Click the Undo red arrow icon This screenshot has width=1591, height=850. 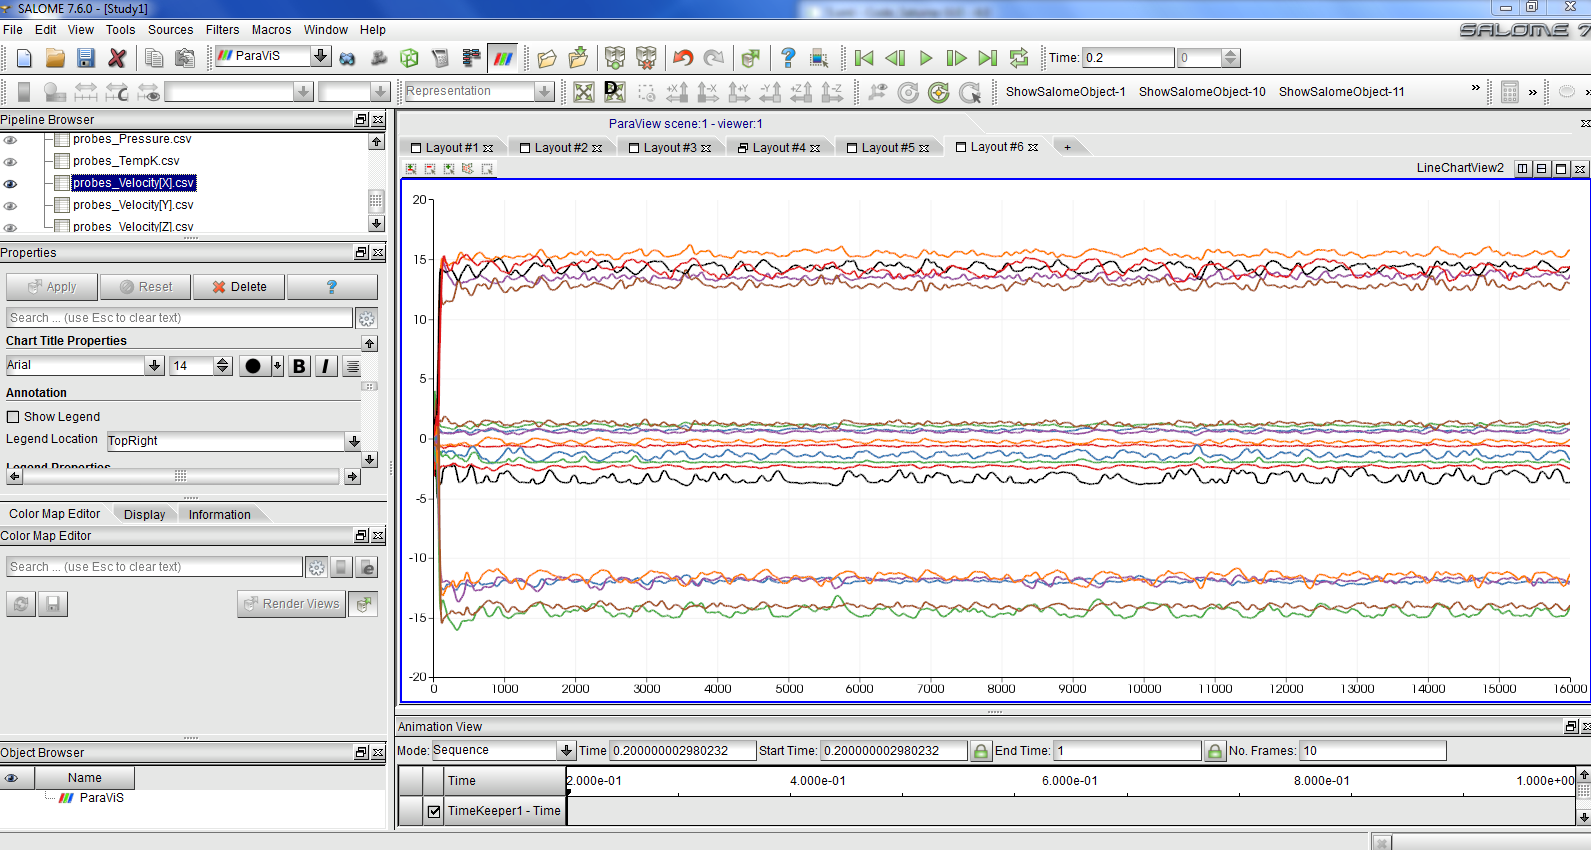683,58
